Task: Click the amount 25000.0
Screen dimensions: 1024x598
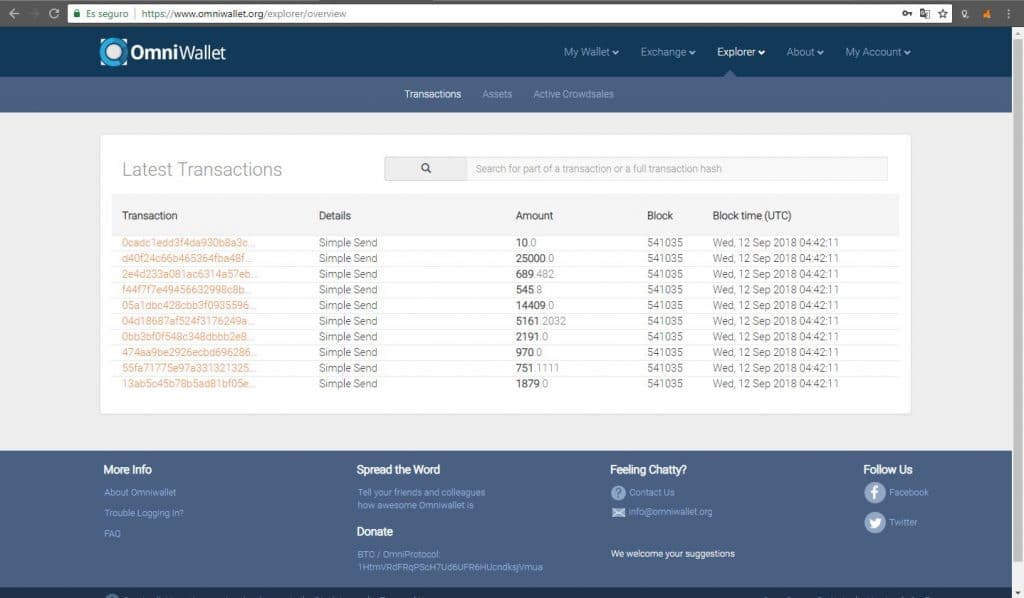Action: coord(535,258)
